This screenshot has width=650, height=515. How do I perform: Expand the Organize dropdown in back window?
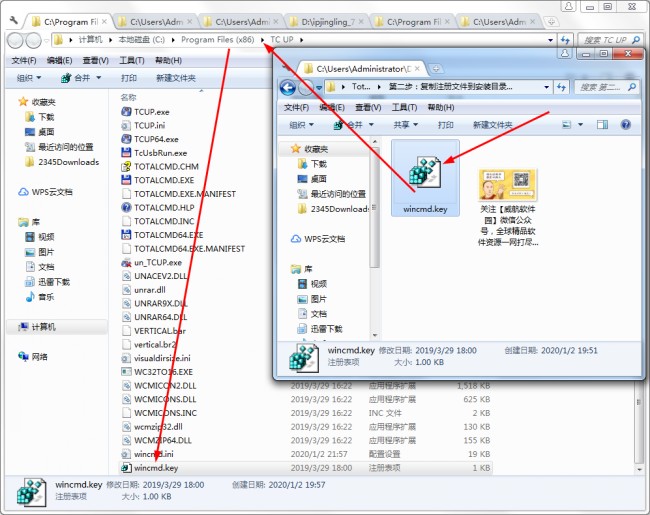(29, 78)
